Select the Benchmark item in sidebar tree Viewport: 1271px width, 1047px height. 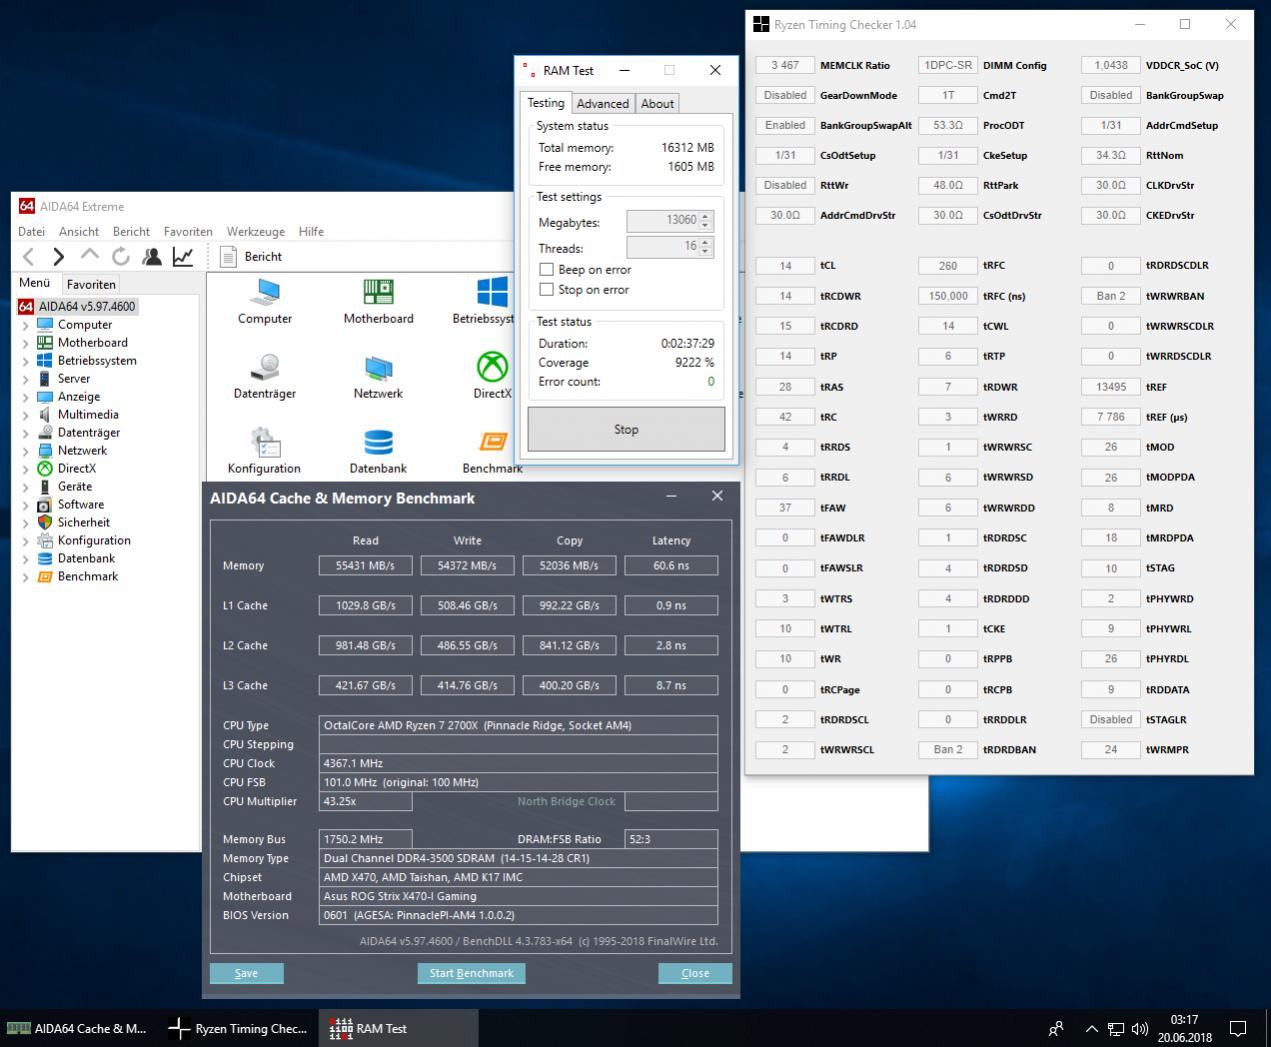[87, 576]
